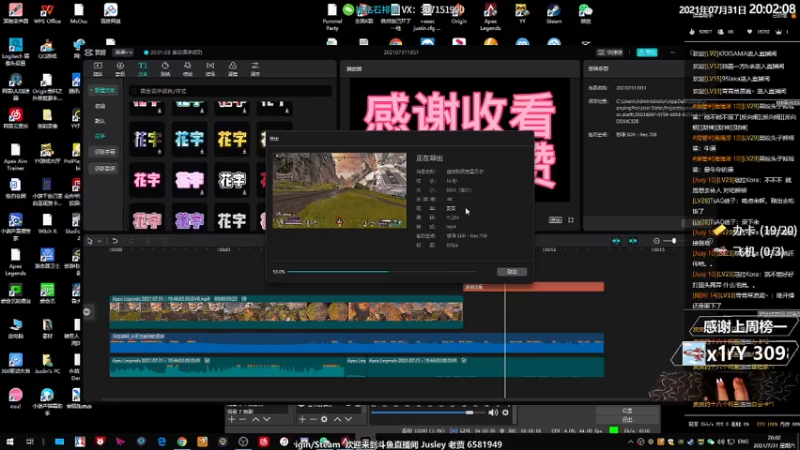Image resolution: width=800 pixels, height=450 pixels.
Task: Toggle the linkage icon on the timeline
Action: pyautogui.click(x=633, y=241)
